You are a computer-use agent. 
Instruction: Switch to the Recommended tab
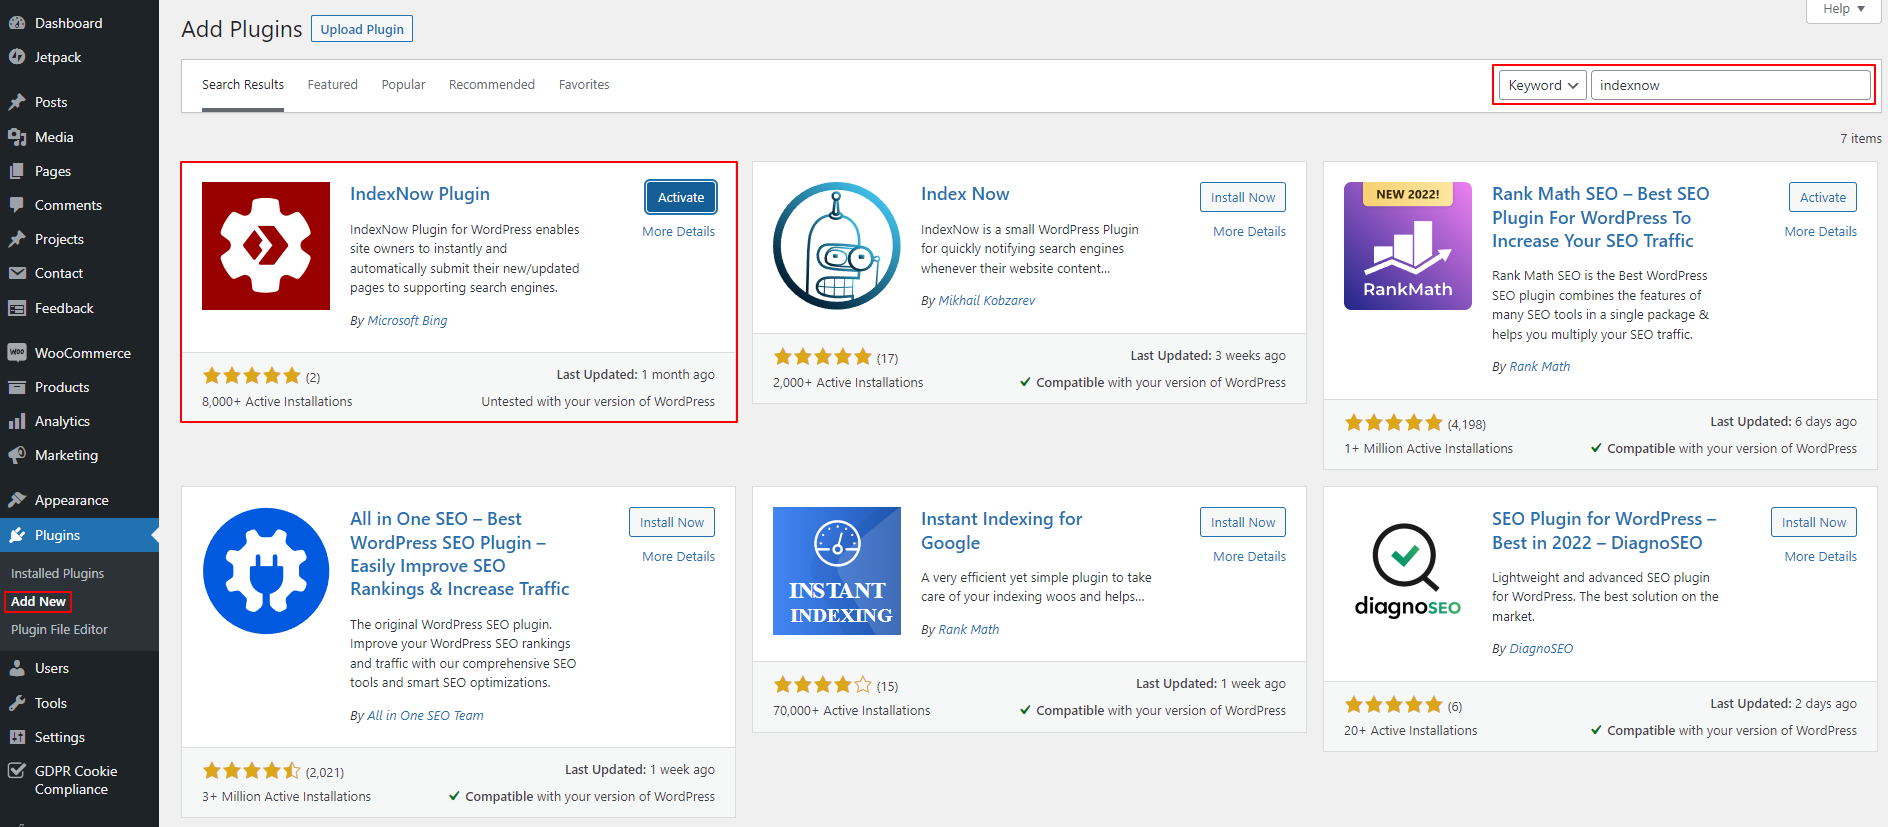click(492, 85)
